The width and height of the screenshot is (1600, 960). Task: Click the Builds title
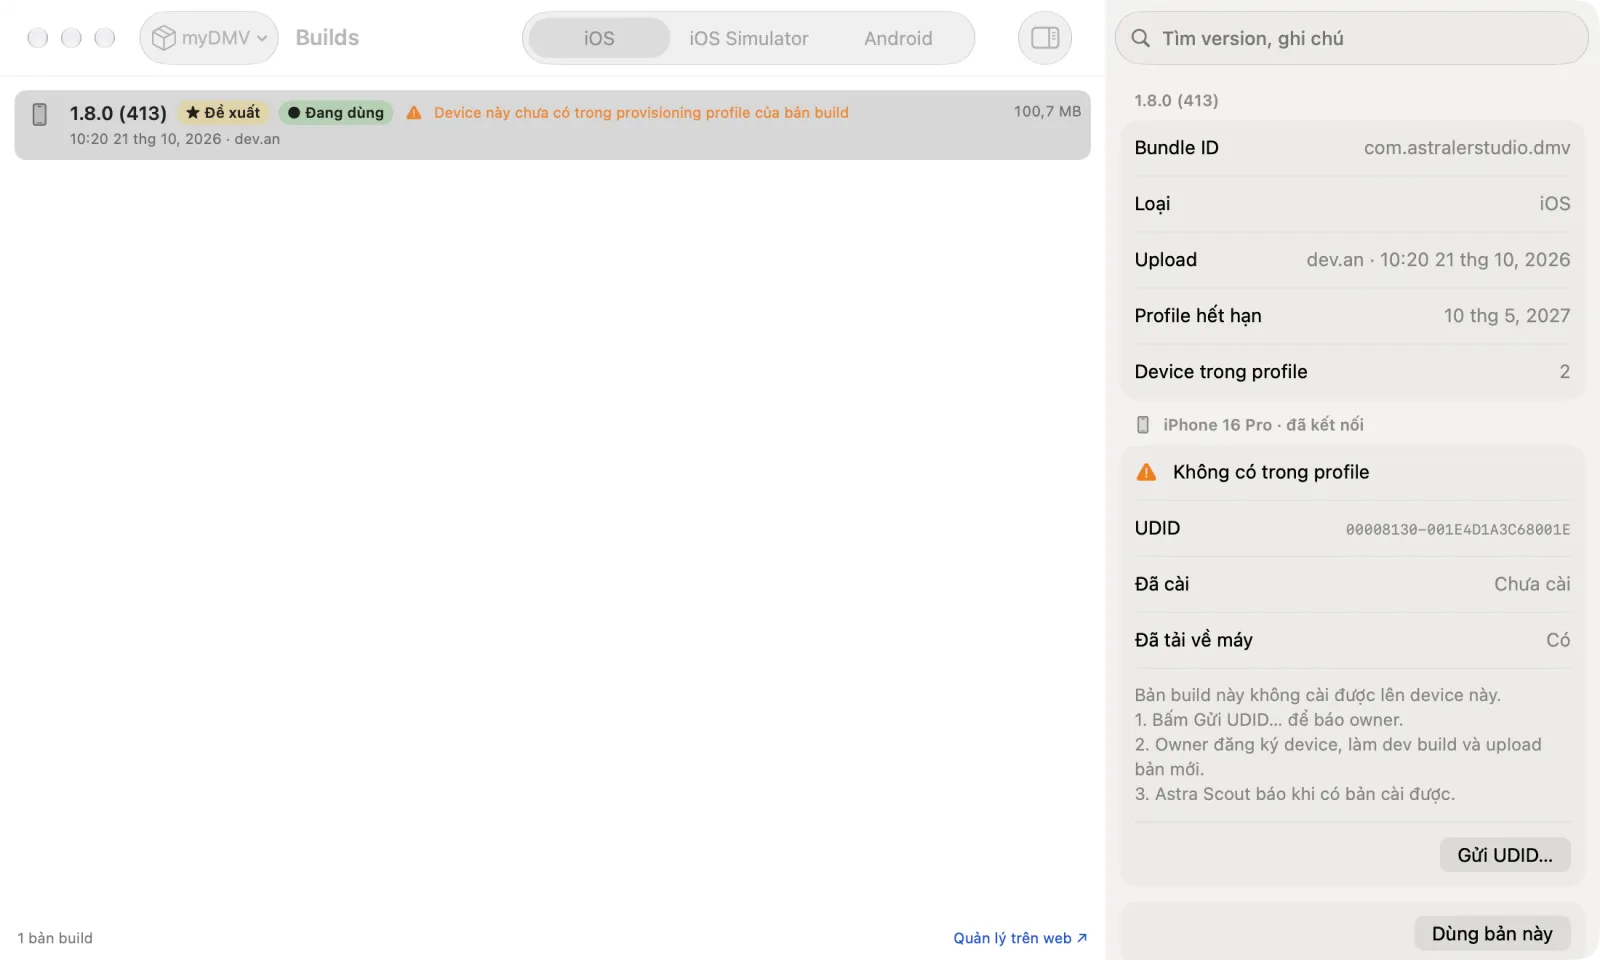pos(327,38)
